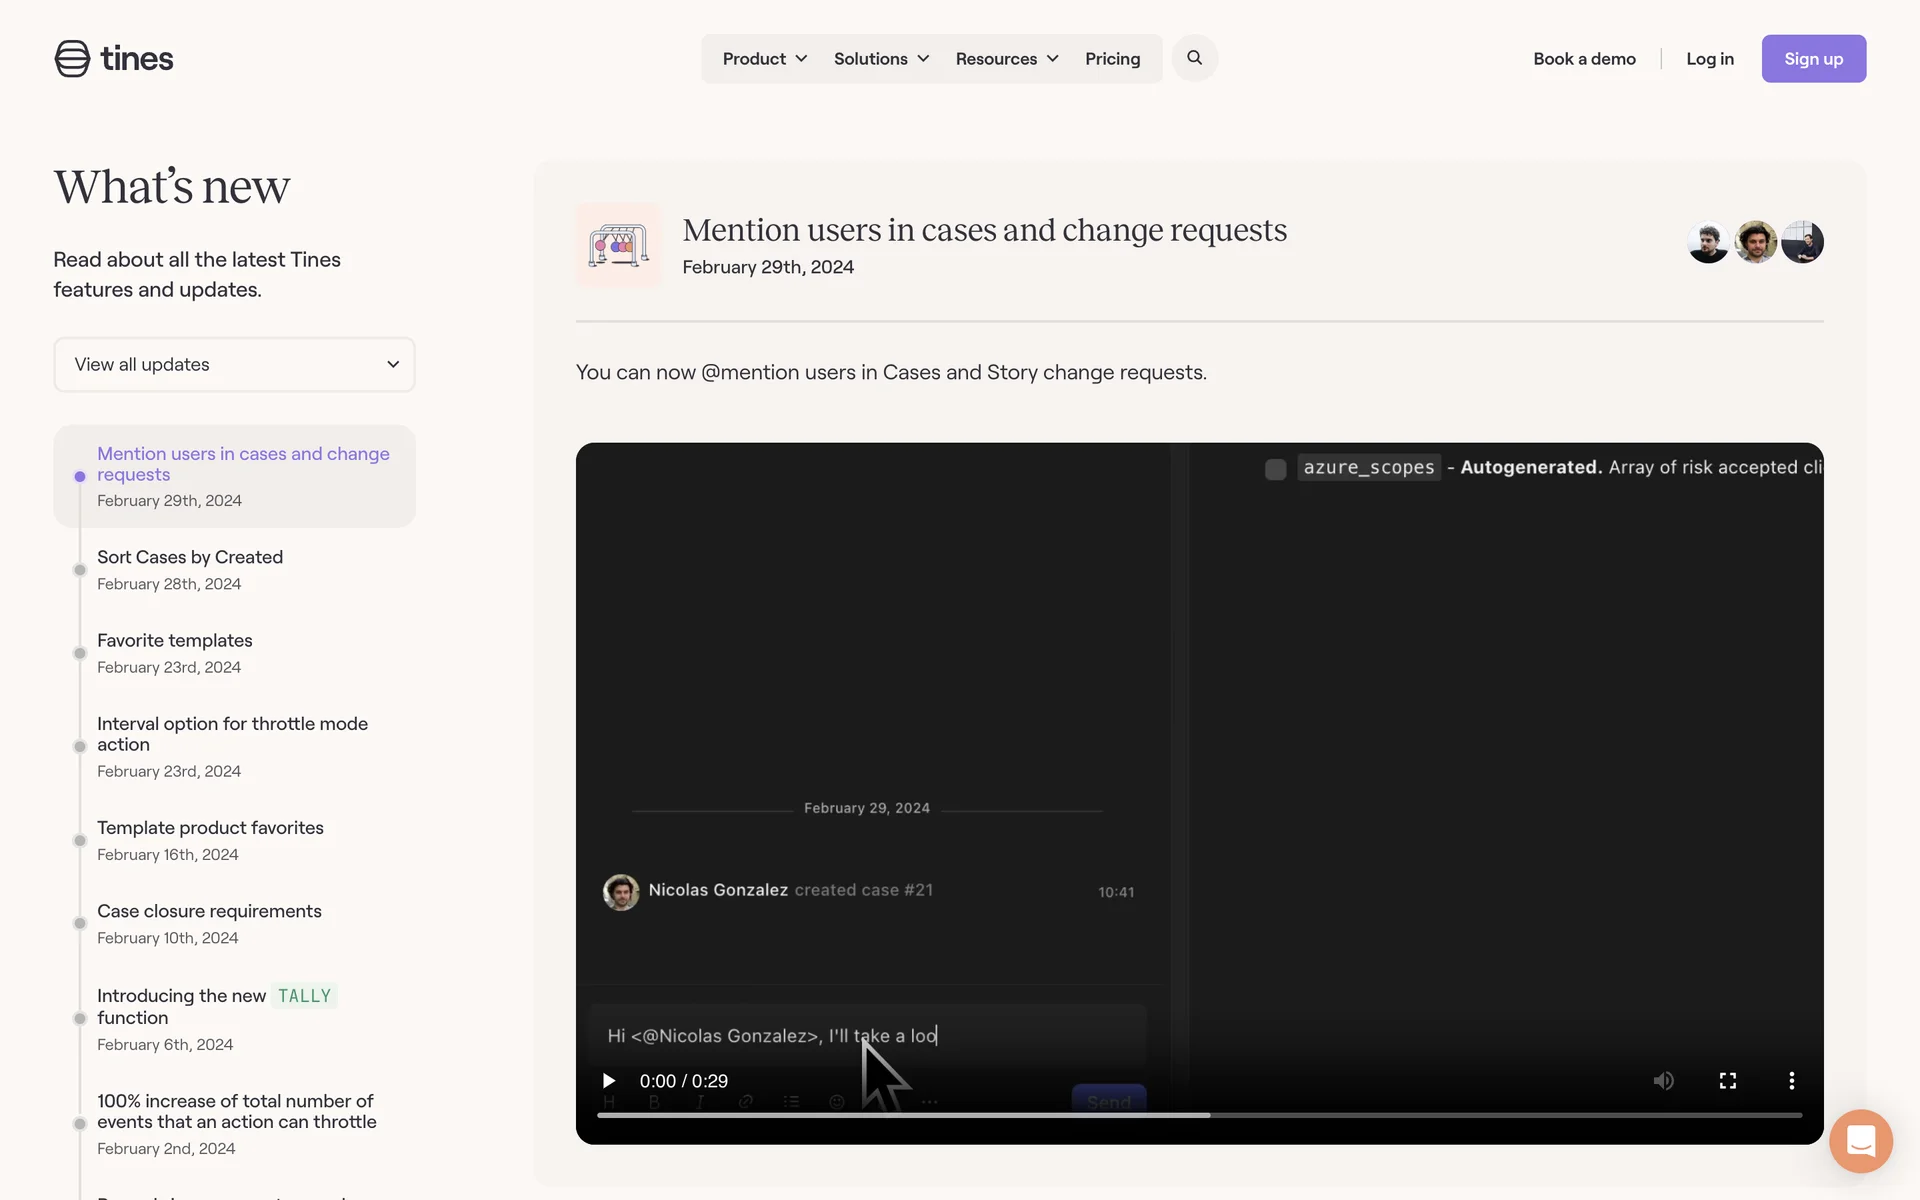Enter video fullscreen mode
1920x1200 pixels.
click(x=1727, y=1081)
